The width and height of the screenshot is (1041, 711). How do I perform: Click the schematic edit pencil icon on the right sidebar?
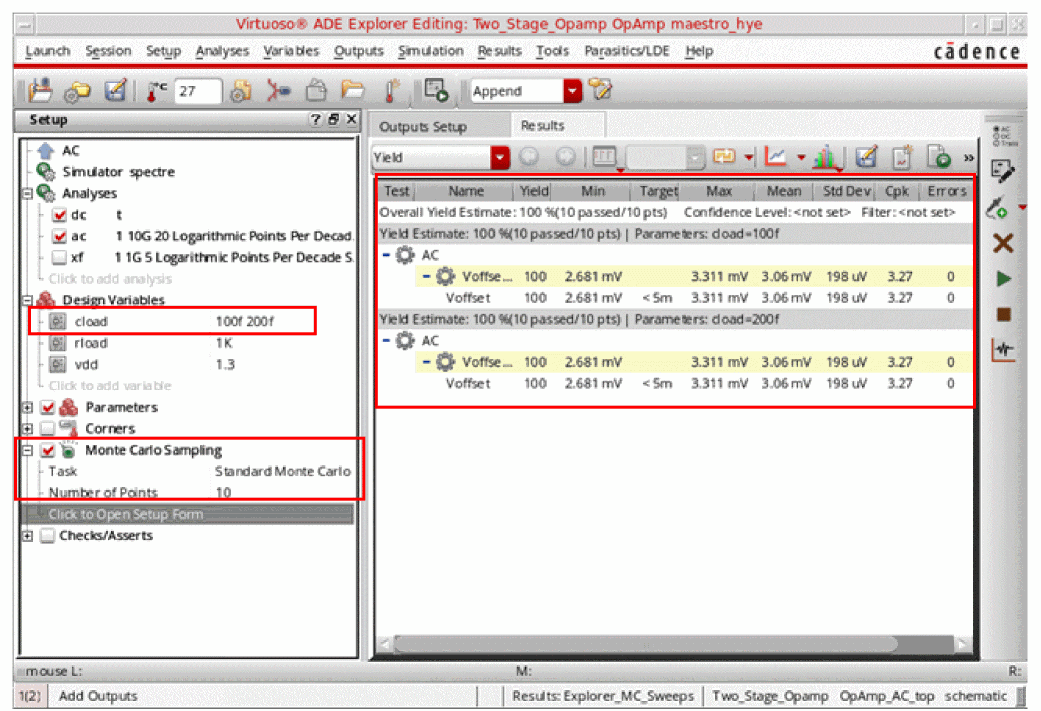[1002, 171]
